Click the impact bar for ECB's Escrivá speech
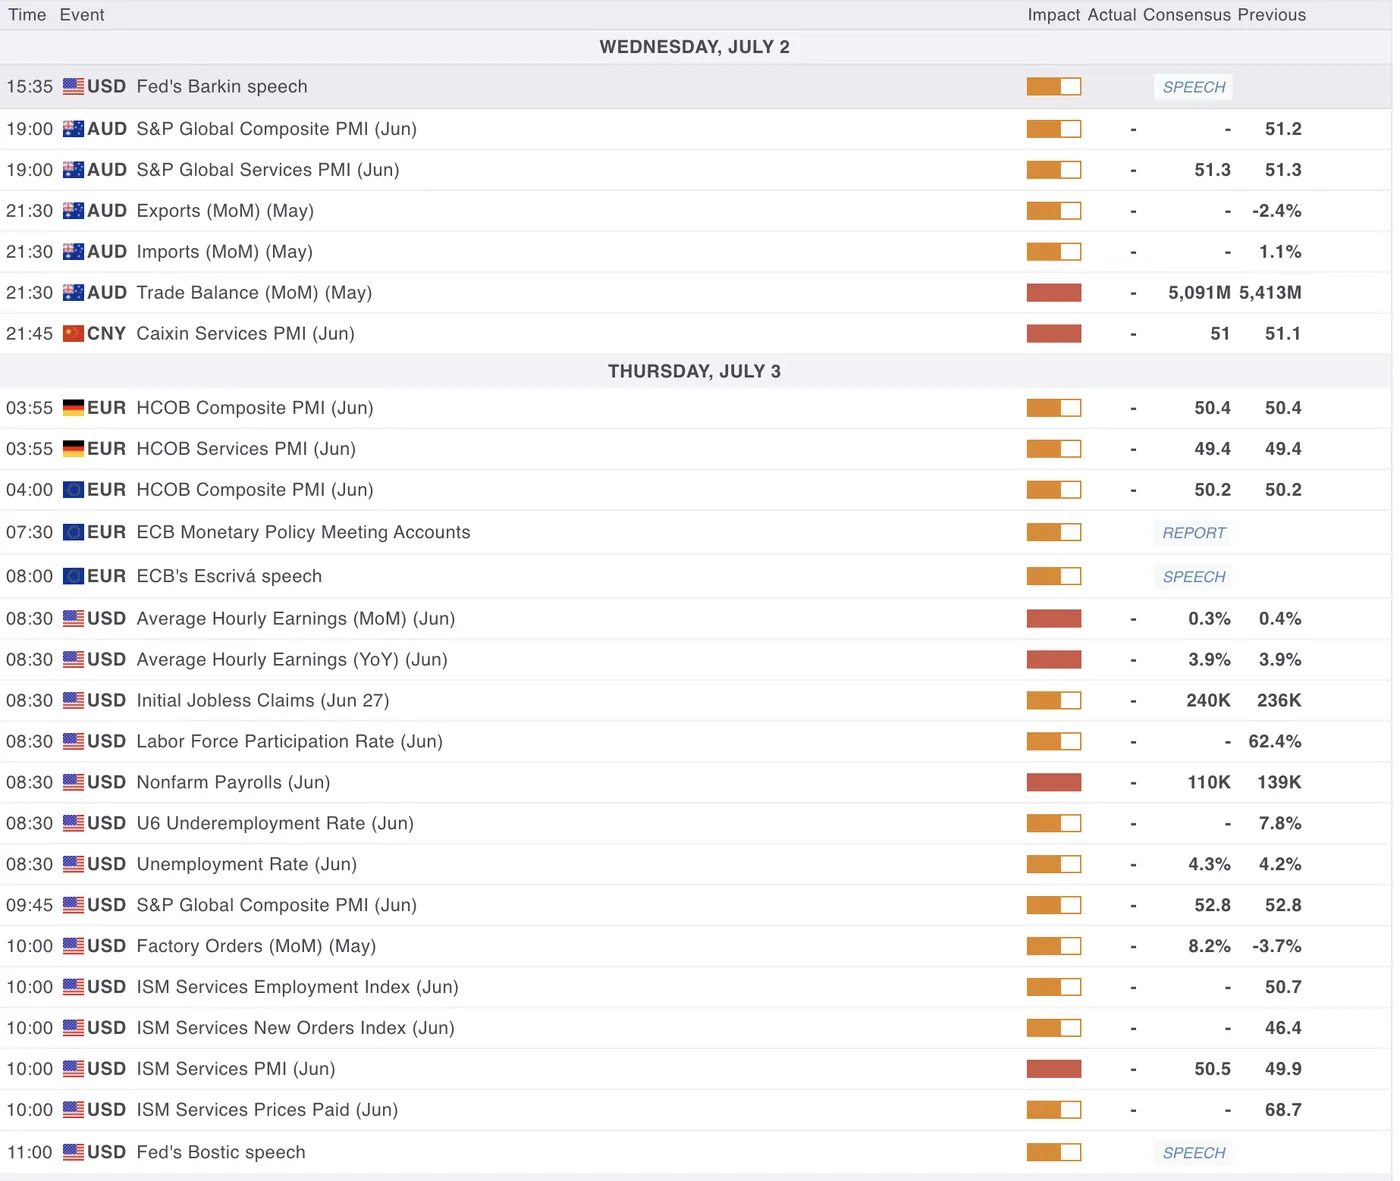 1054,576
